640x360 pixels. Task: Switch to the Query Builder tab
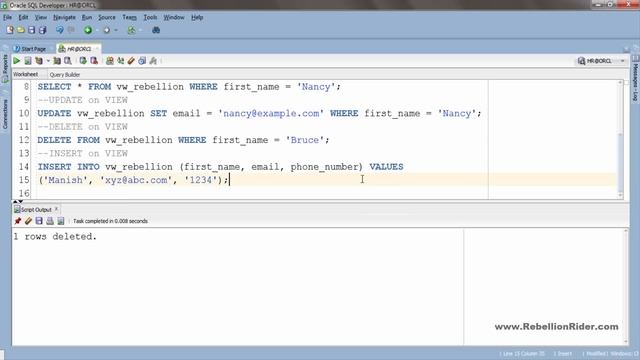[x=64, y=75]
